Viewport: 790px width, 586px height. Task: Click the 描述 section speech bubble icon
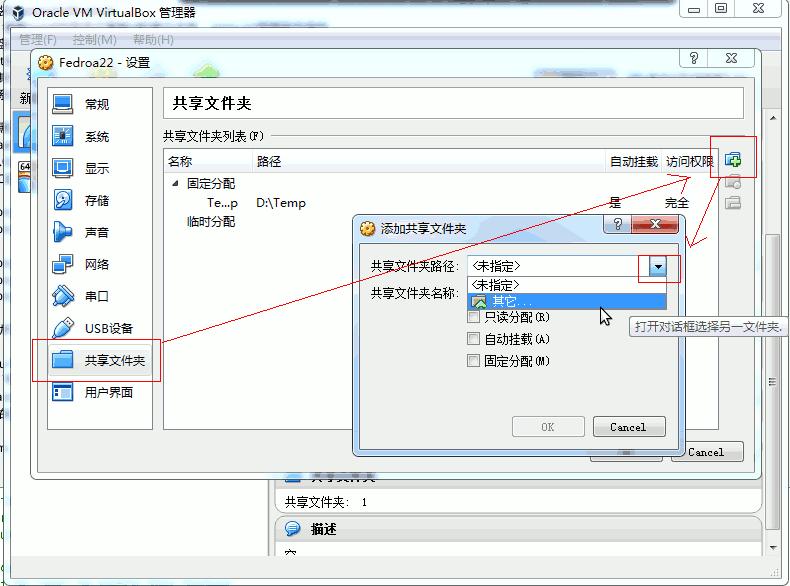292,529
